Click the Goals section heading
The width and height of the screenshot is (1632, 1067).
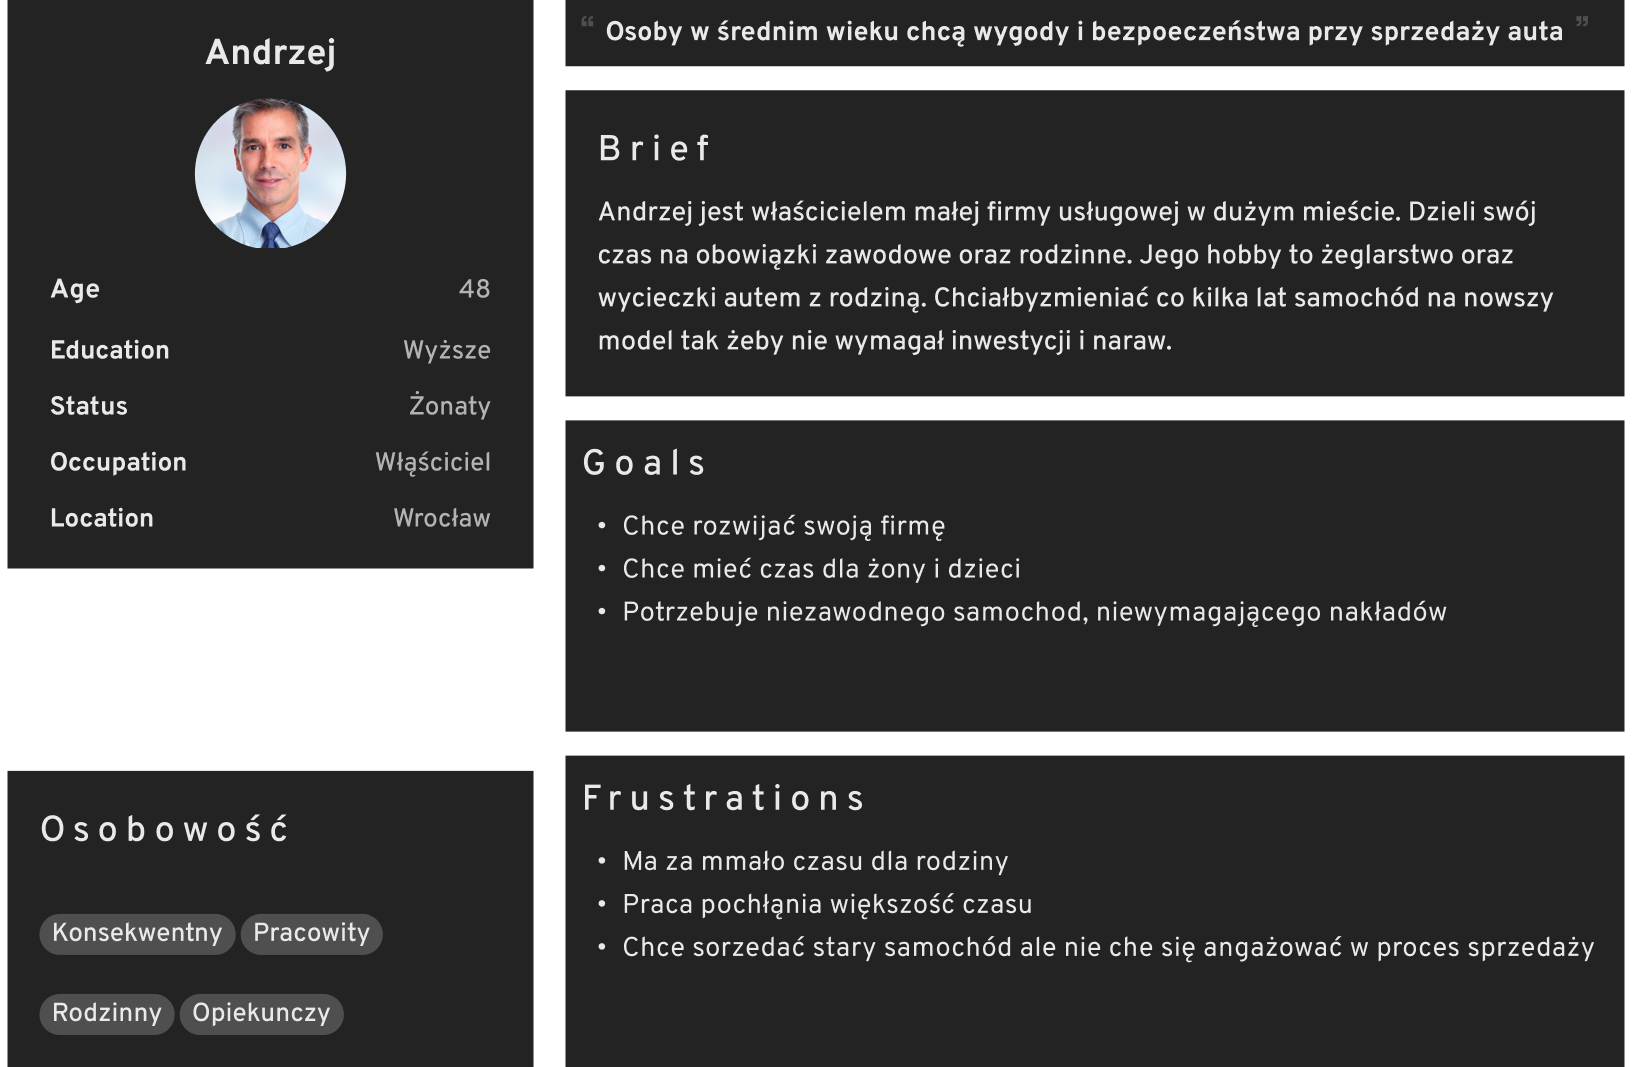pos(644,463)
